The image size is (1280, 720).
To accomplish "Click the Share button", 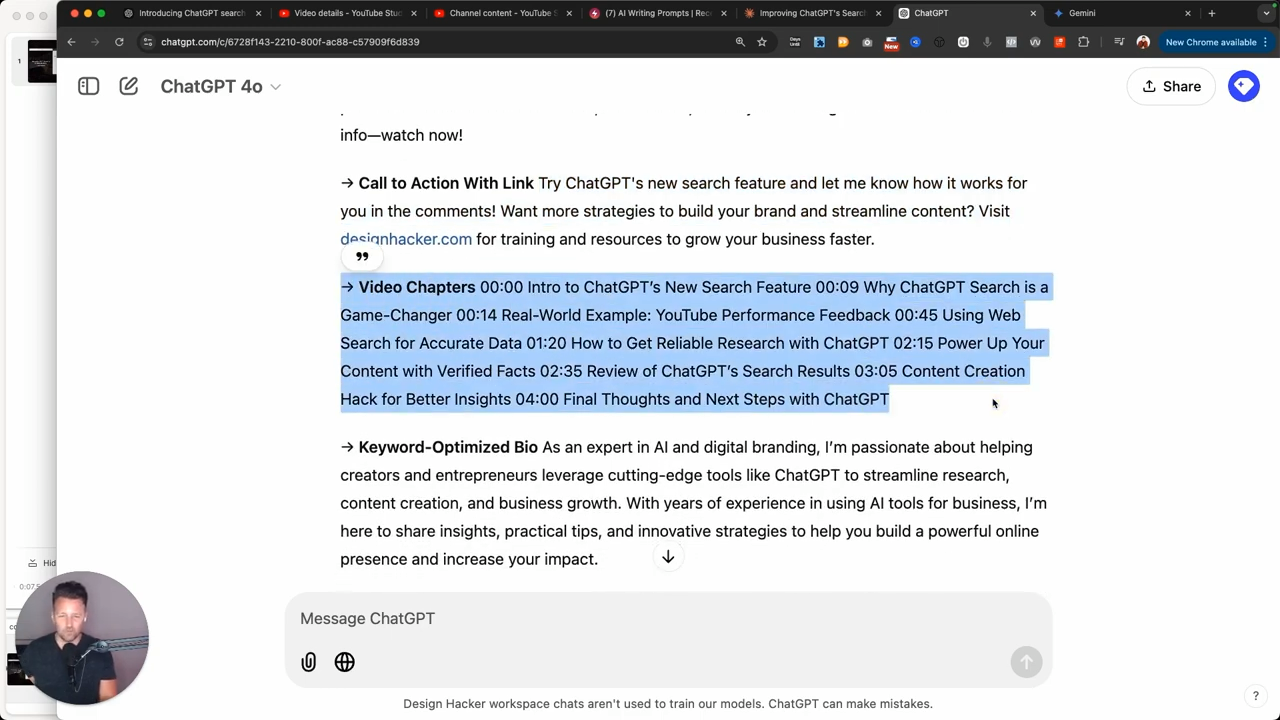I will (1170, 87).
